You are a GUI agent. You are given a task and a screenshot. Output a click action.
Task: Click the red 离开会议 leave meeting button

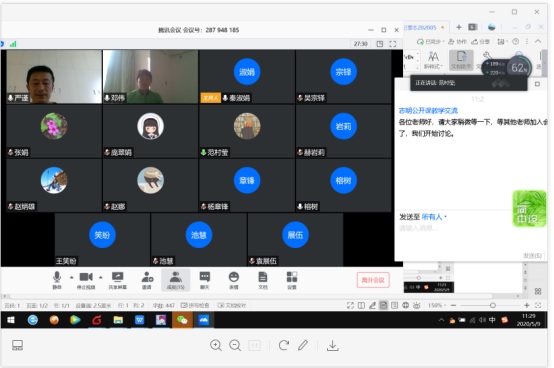click(373, 280)
